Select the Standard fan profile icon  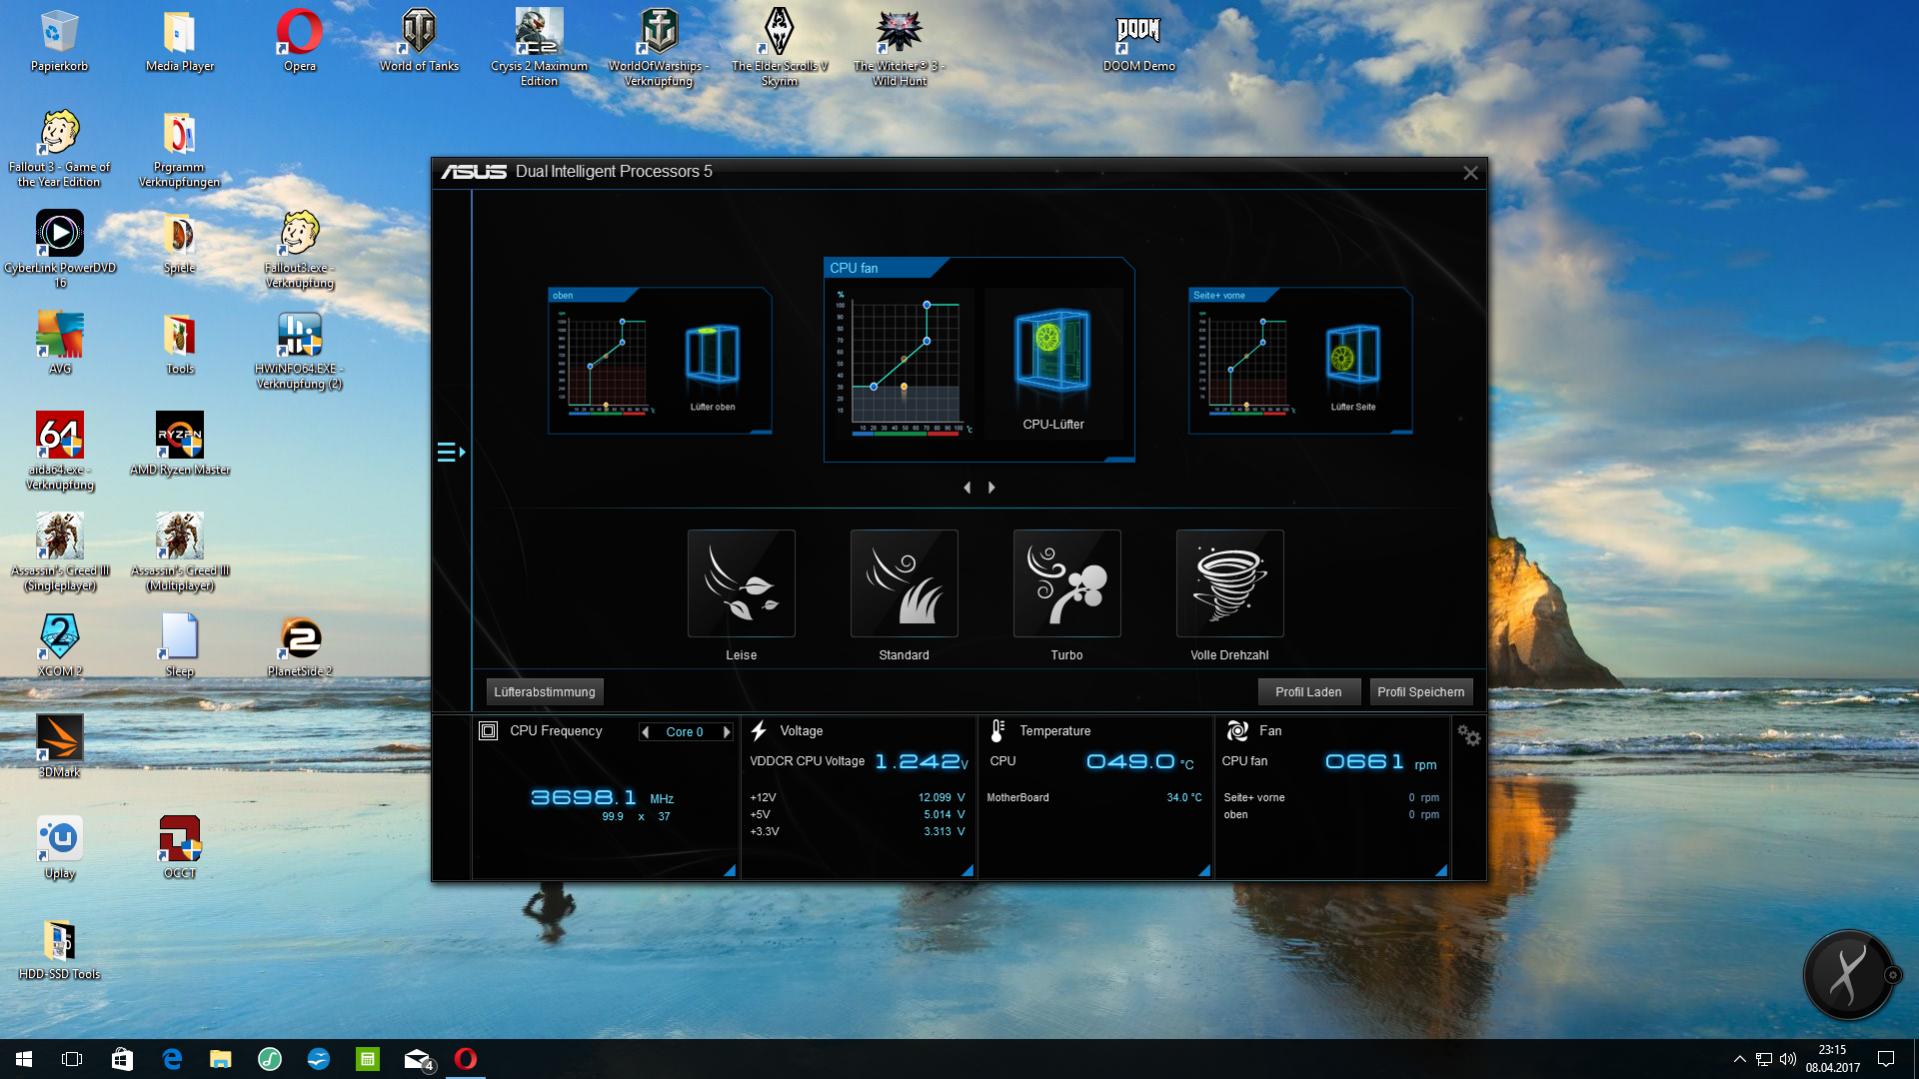(x=904, y=583)
